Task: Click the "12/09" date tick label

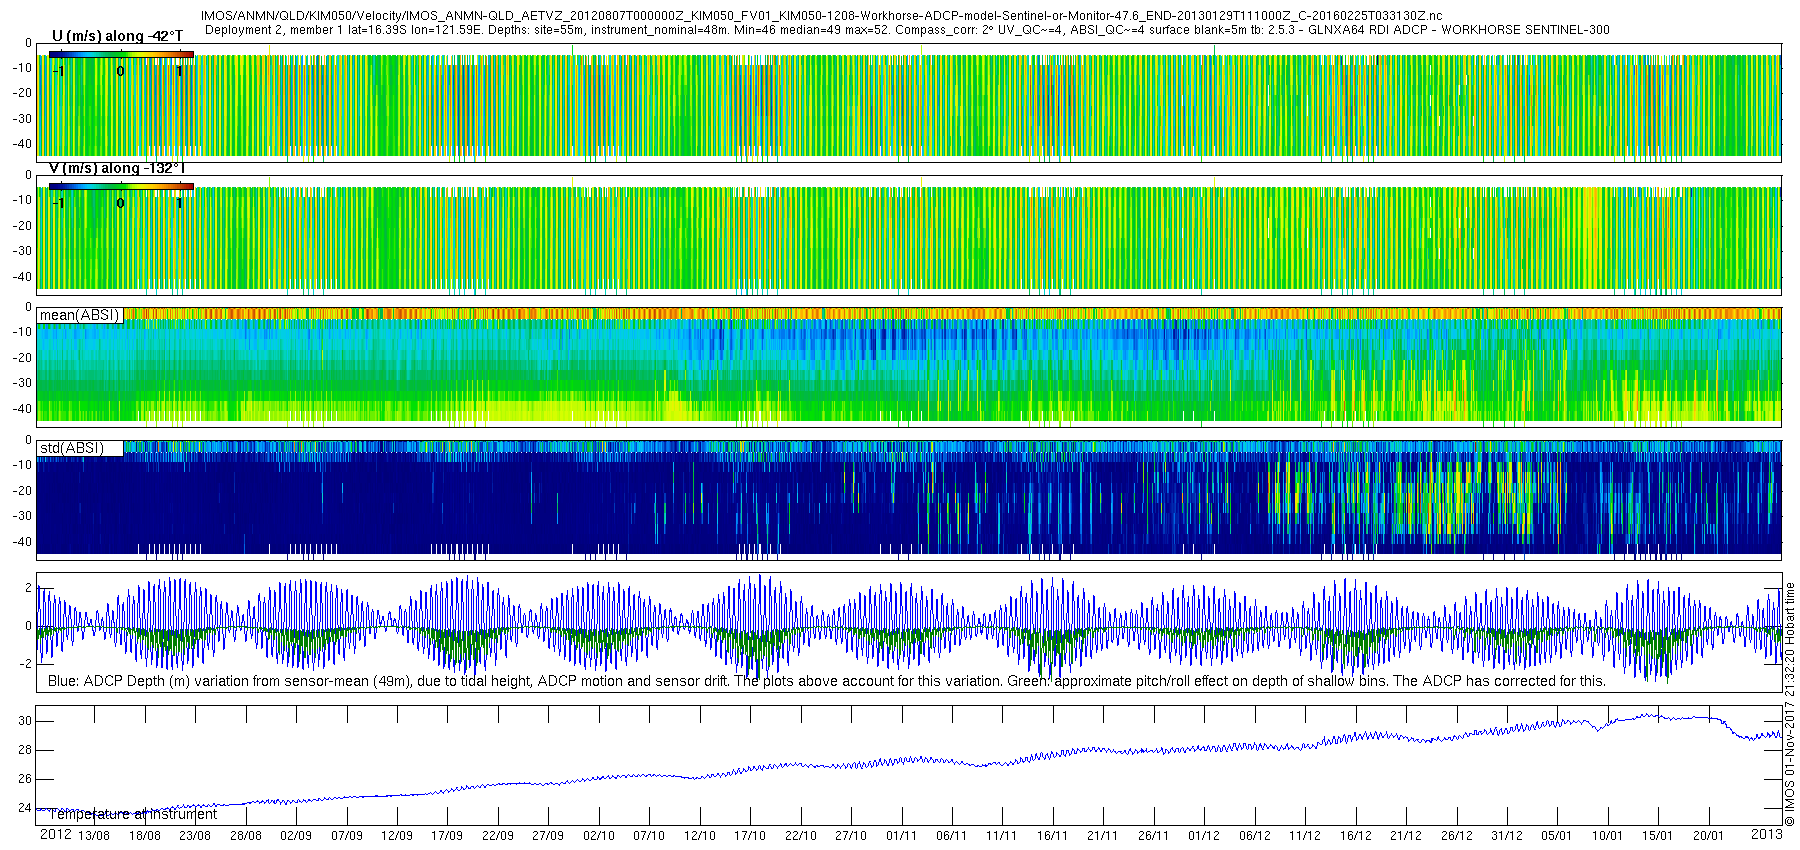Action: point(397,836)
